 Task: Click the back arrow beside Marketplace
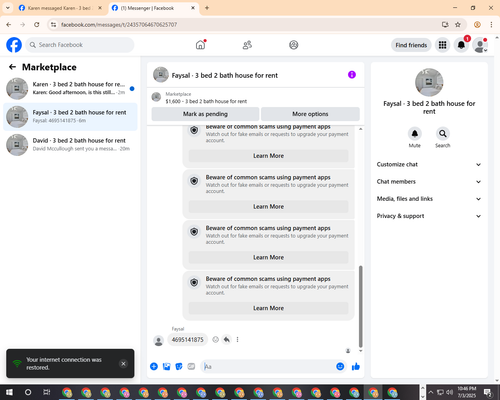pyautogui.click(x=12, y=67)
